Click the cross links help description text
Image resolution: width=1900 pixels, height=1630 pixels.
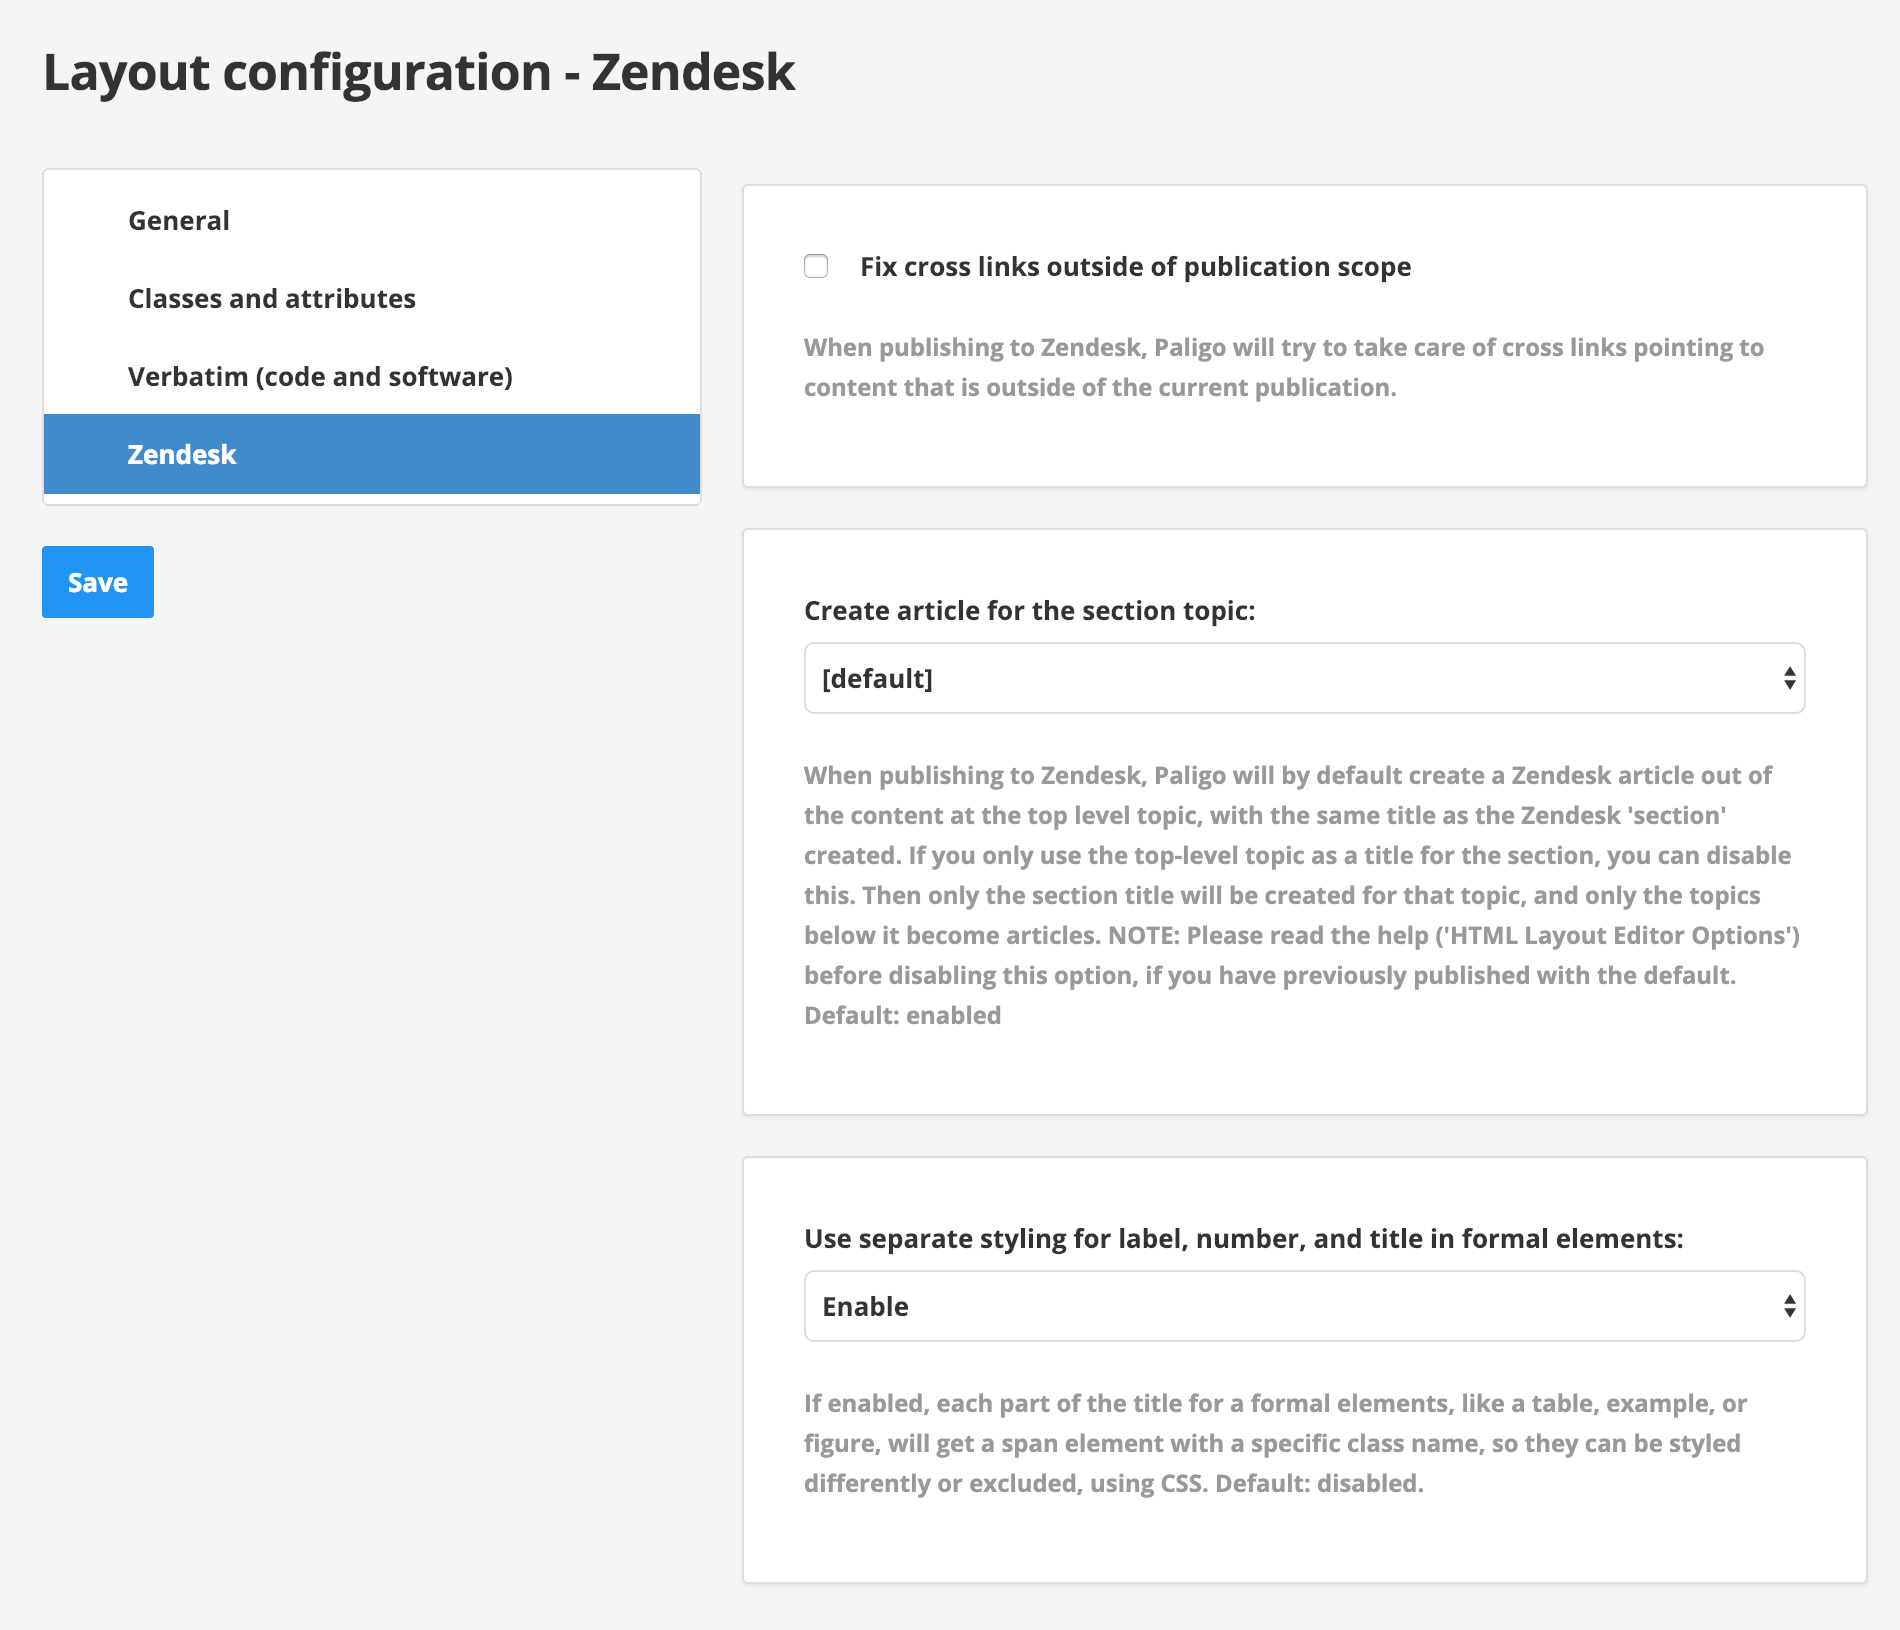pyautogui.click(x=1283, y=367)
